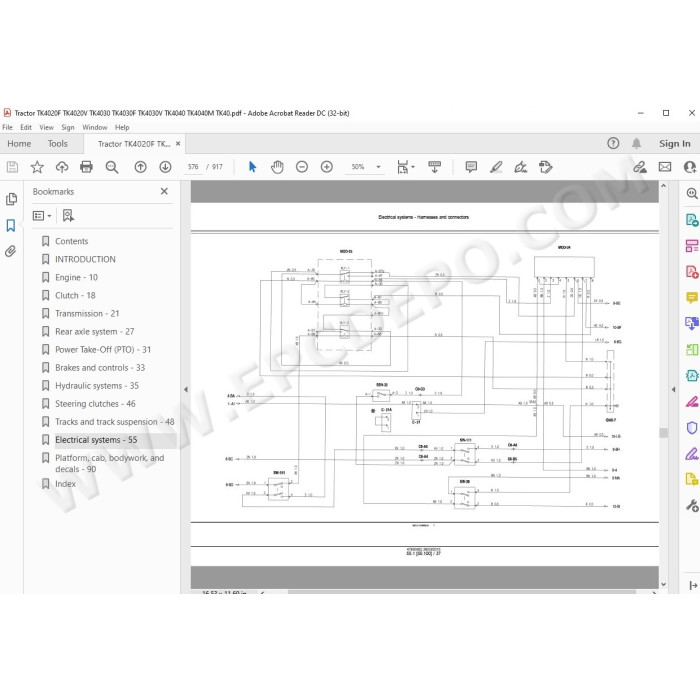Star the document with bookmark star icon
The height and width of the screenshot is (700, 700).
[37, 167]
